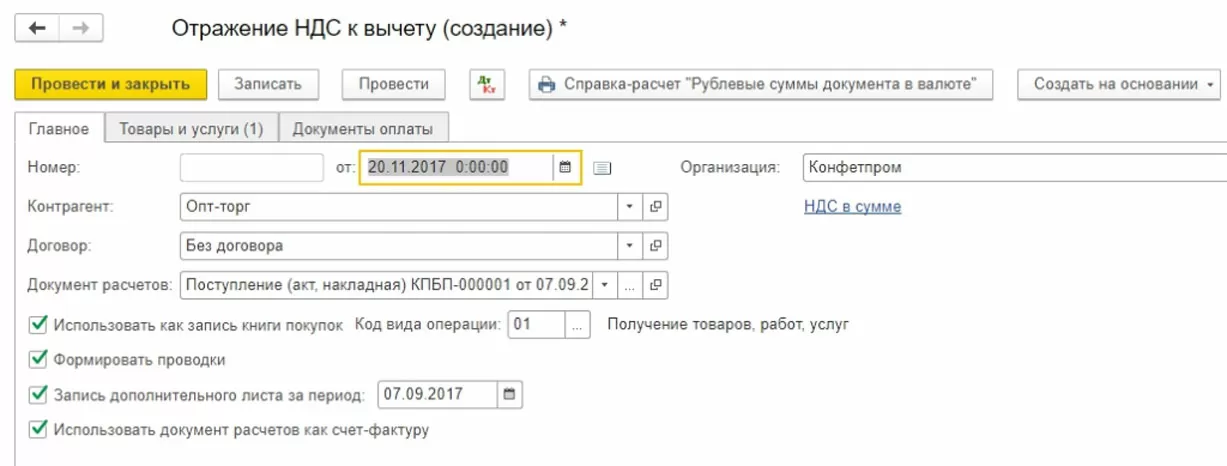
Task: Open 'Создать на основании' dropdown
Action: [1120, 85]
